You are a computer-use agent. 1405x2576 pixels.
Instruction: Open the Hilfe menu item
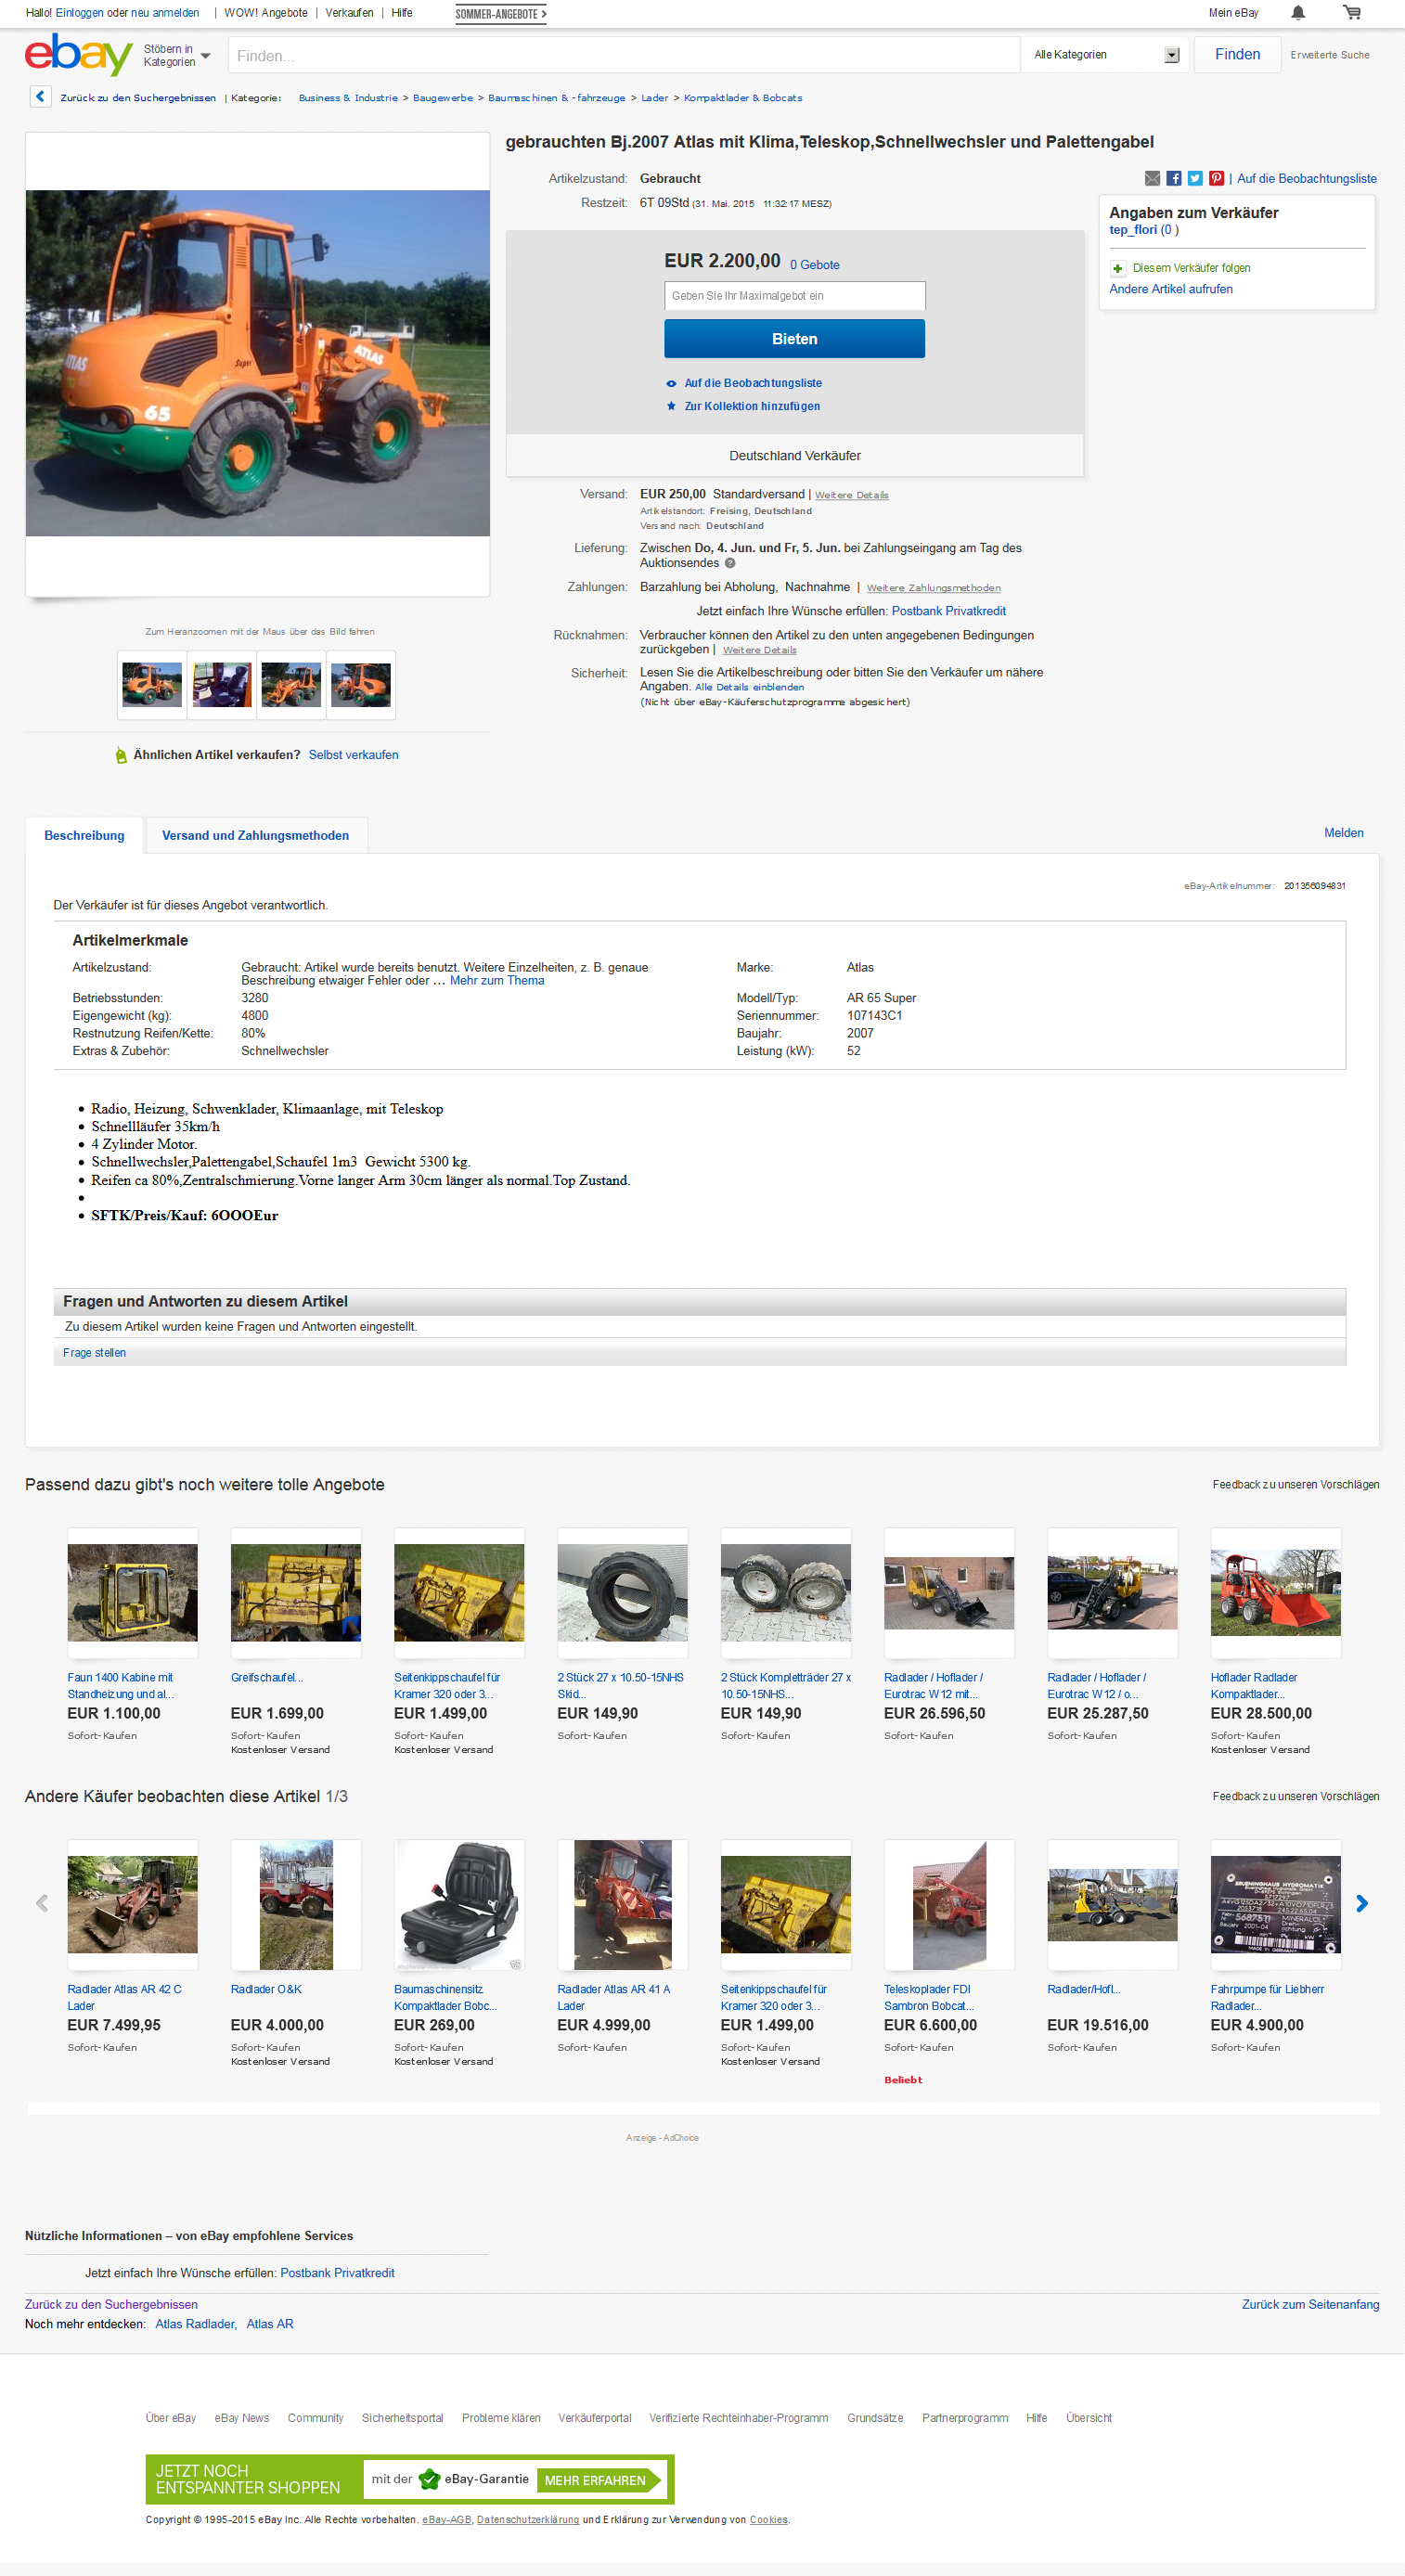click(x=402, y=13)
